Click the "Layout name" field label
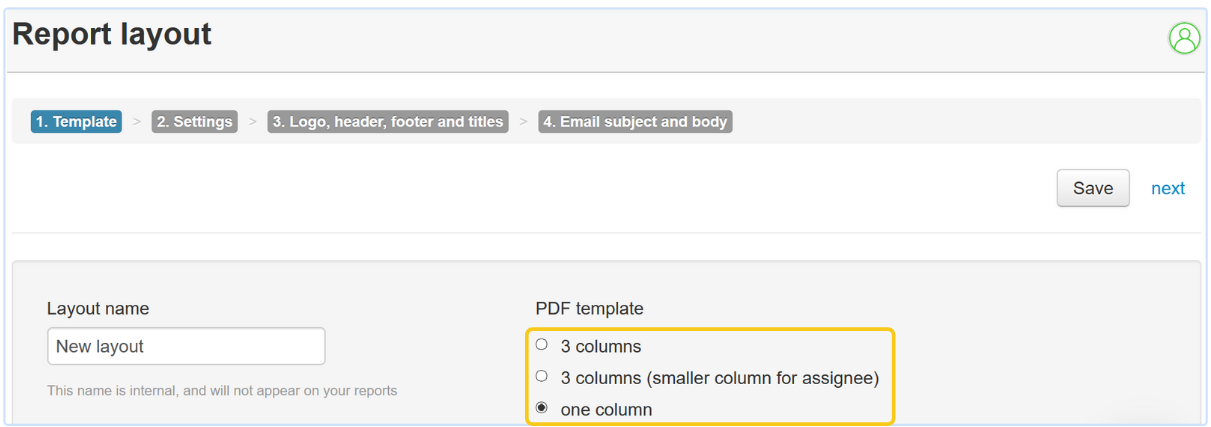 (98, 309)
